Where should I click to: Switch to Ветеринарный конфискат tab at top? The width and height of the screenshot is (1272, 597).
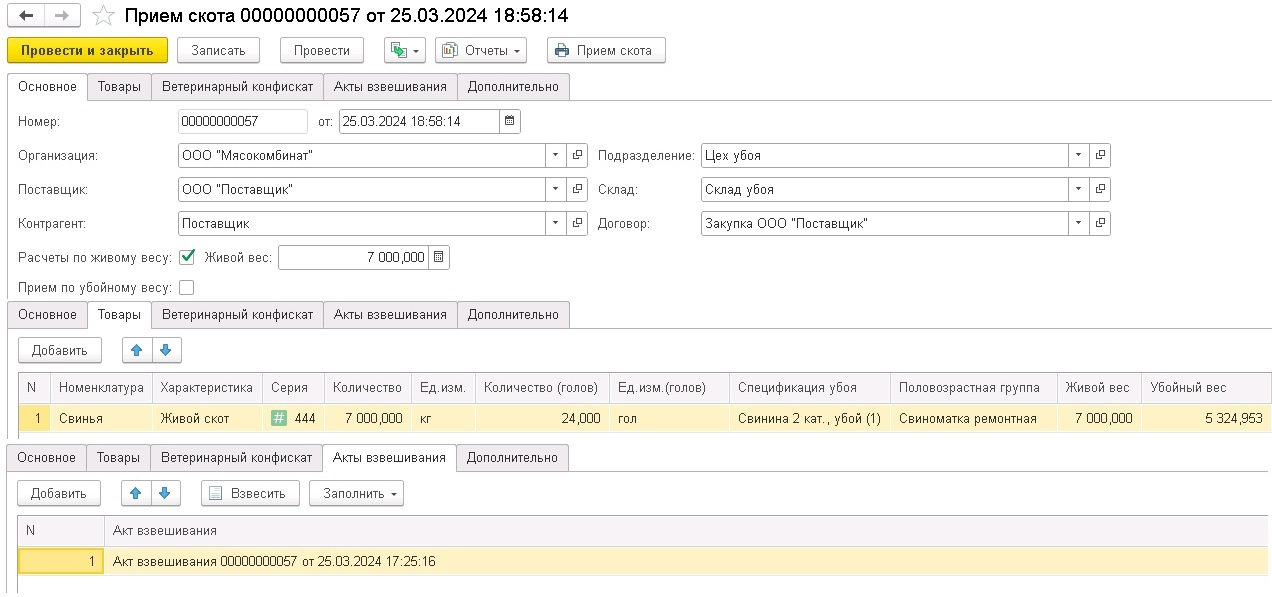pyautogui.click(x=237, y=87)
